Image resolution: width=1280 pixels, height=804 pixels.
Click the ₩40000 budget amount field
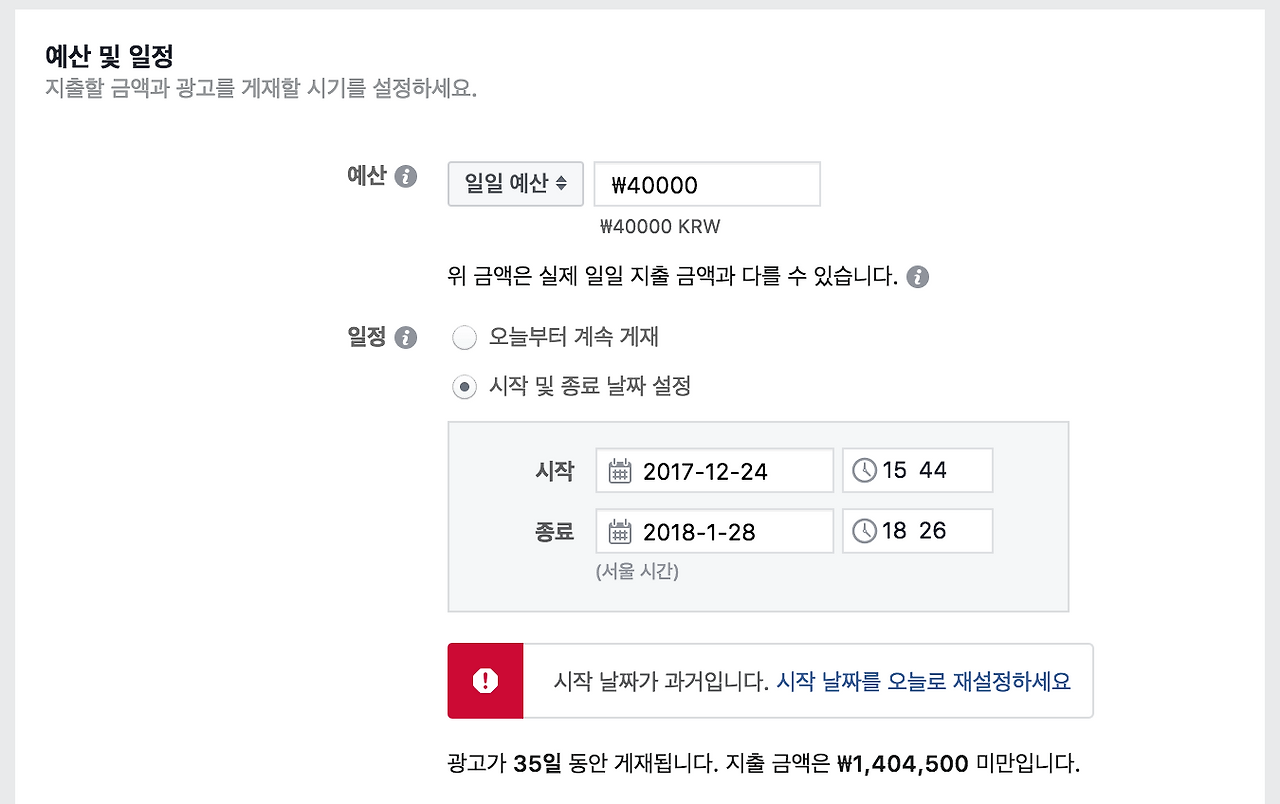click(707, 184)
